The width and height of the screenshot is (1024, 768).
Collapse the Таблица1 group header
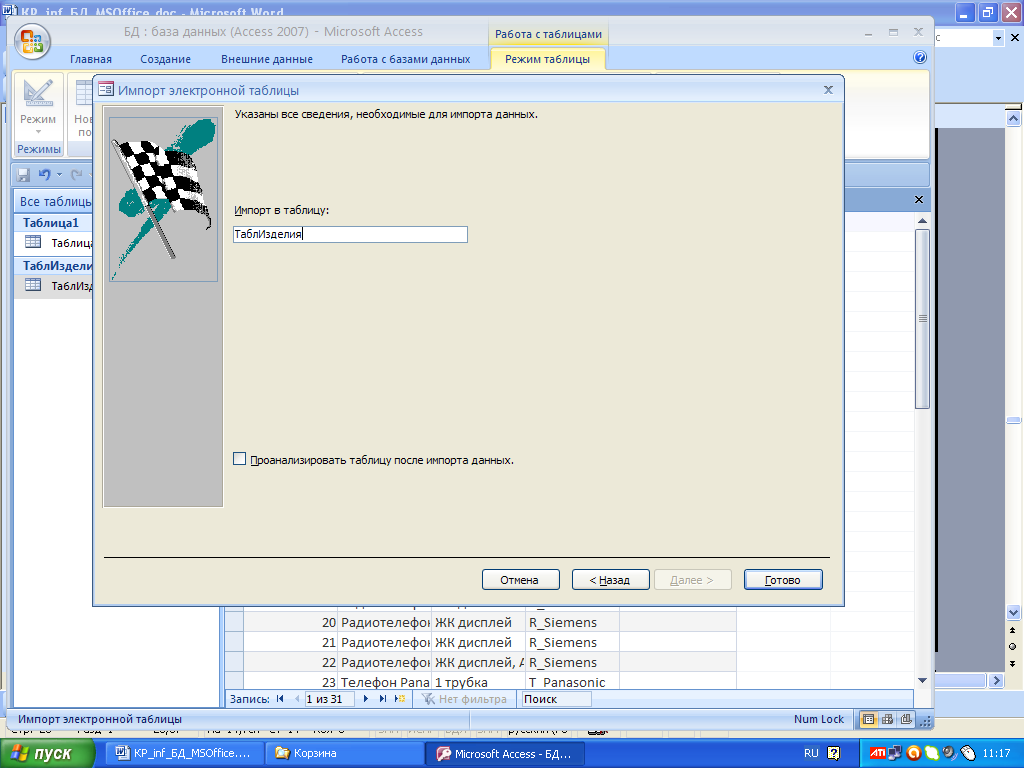click(54, 223)
